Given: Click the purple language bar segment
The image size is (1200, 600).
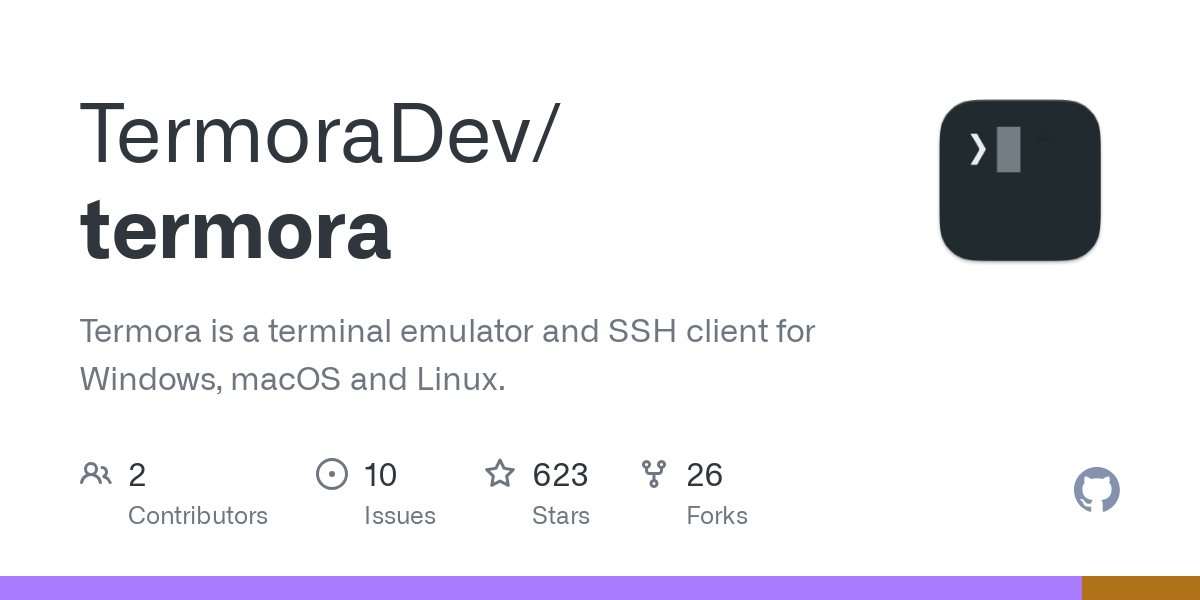Looking at the screenshot, I should pos(541,588).
